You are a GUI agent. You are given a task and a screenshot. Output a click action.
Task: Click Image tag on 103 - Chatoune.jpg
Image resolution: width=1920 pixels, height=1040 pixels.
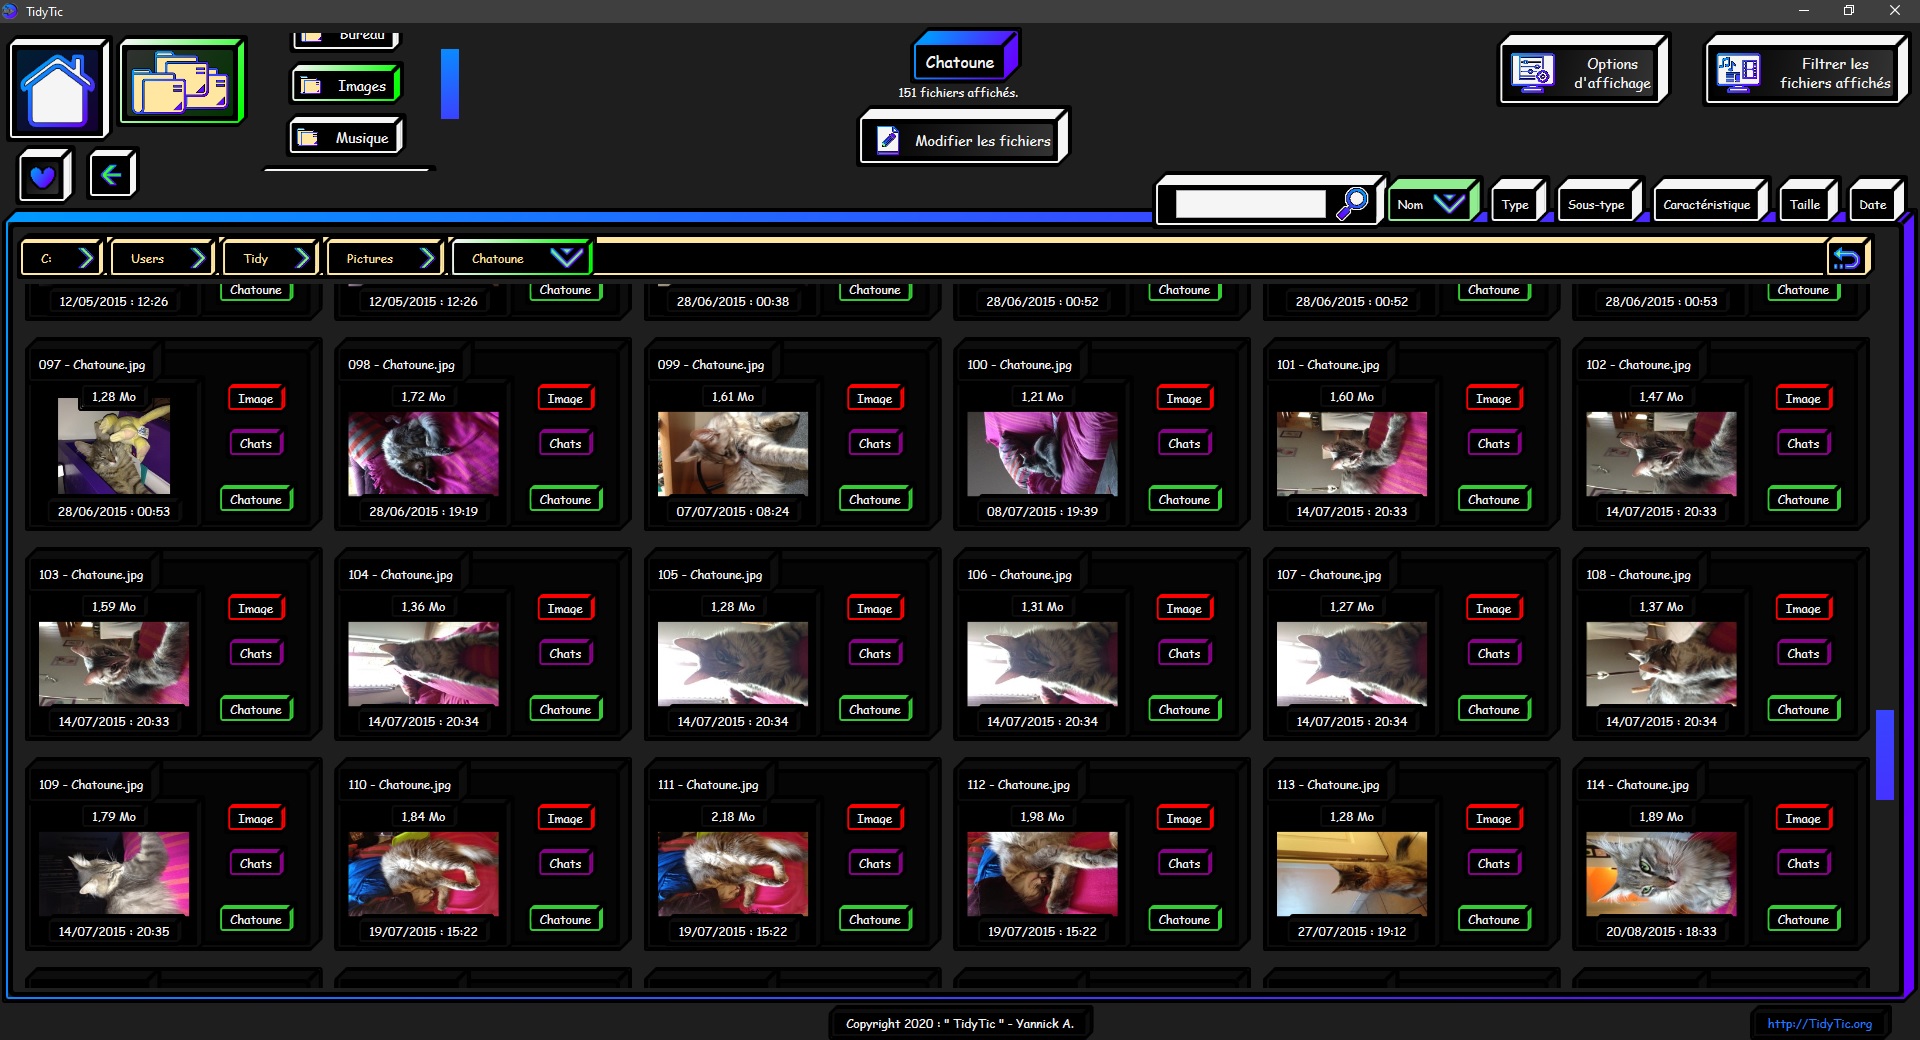point(256,608)
